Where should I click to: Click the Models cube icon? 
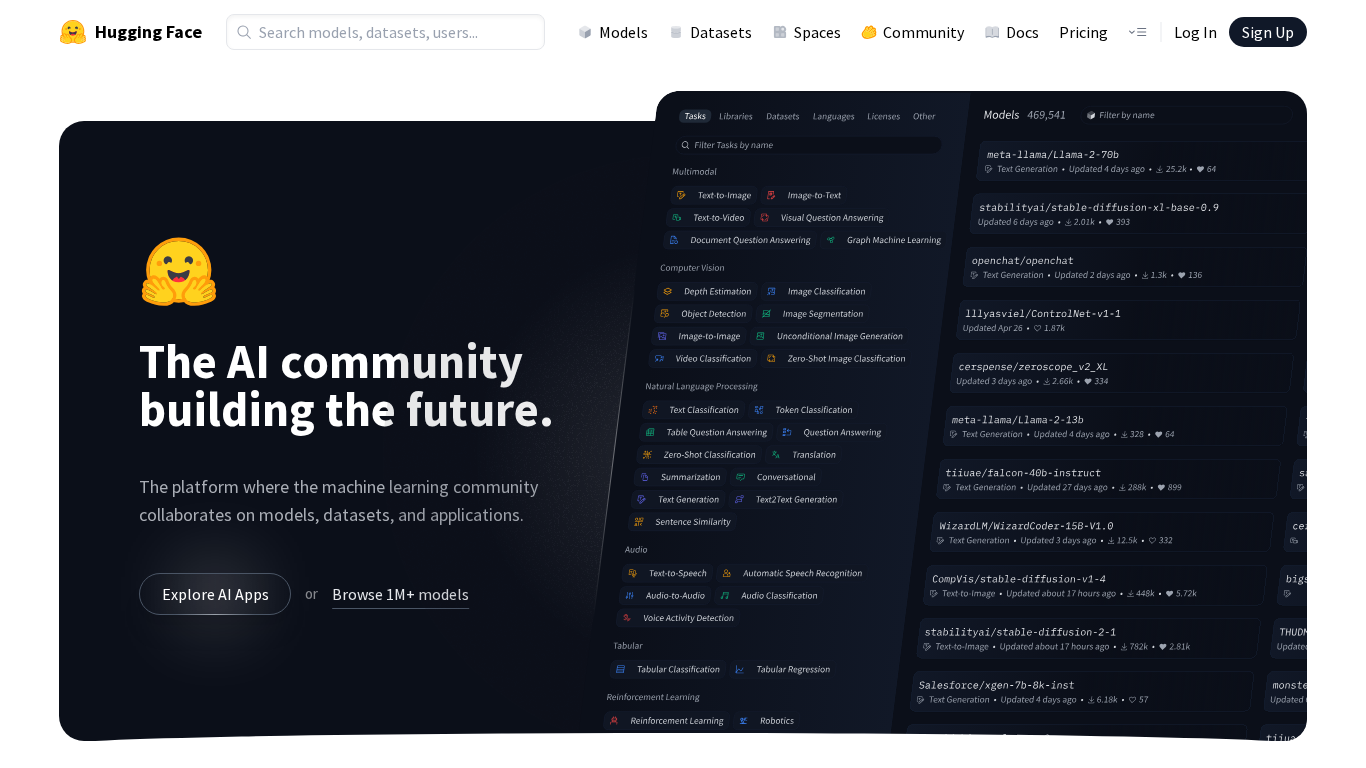point(585,32)
